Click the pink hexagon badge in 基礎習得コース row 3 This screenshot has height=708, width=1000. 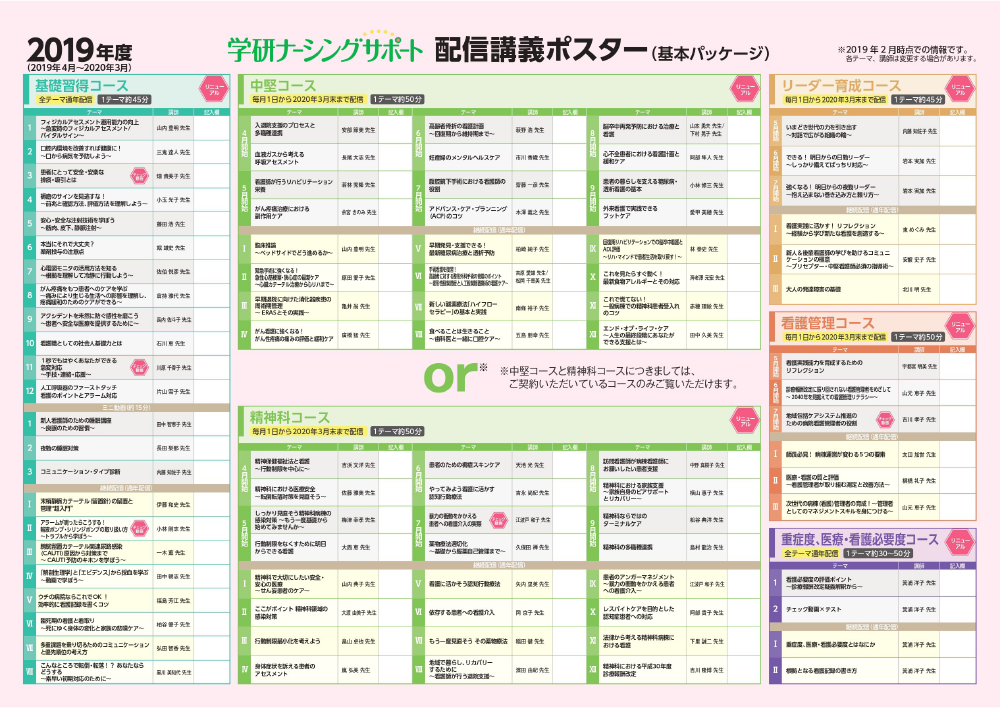click(138, 175)
